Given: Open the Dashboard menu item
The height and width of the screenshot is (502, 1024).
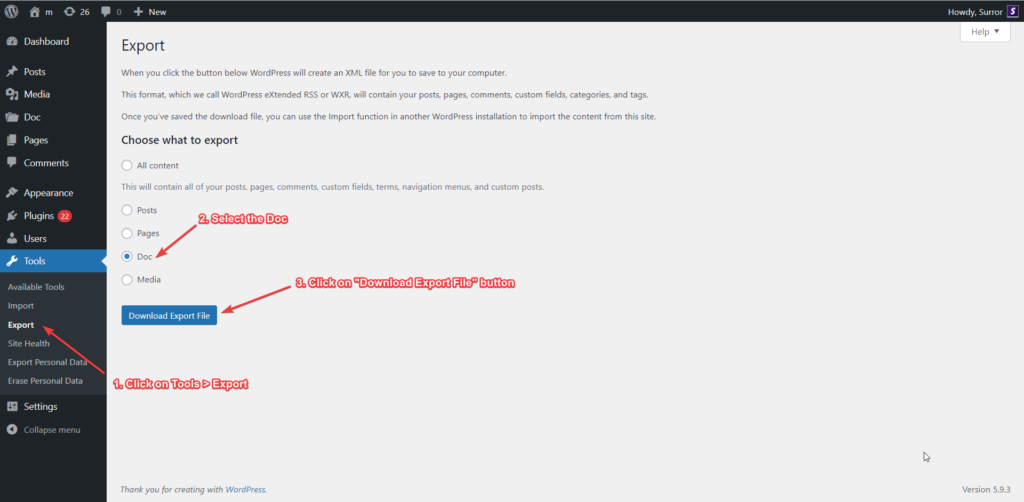Looking at the screenshot, I should click(x=46, y=42).
